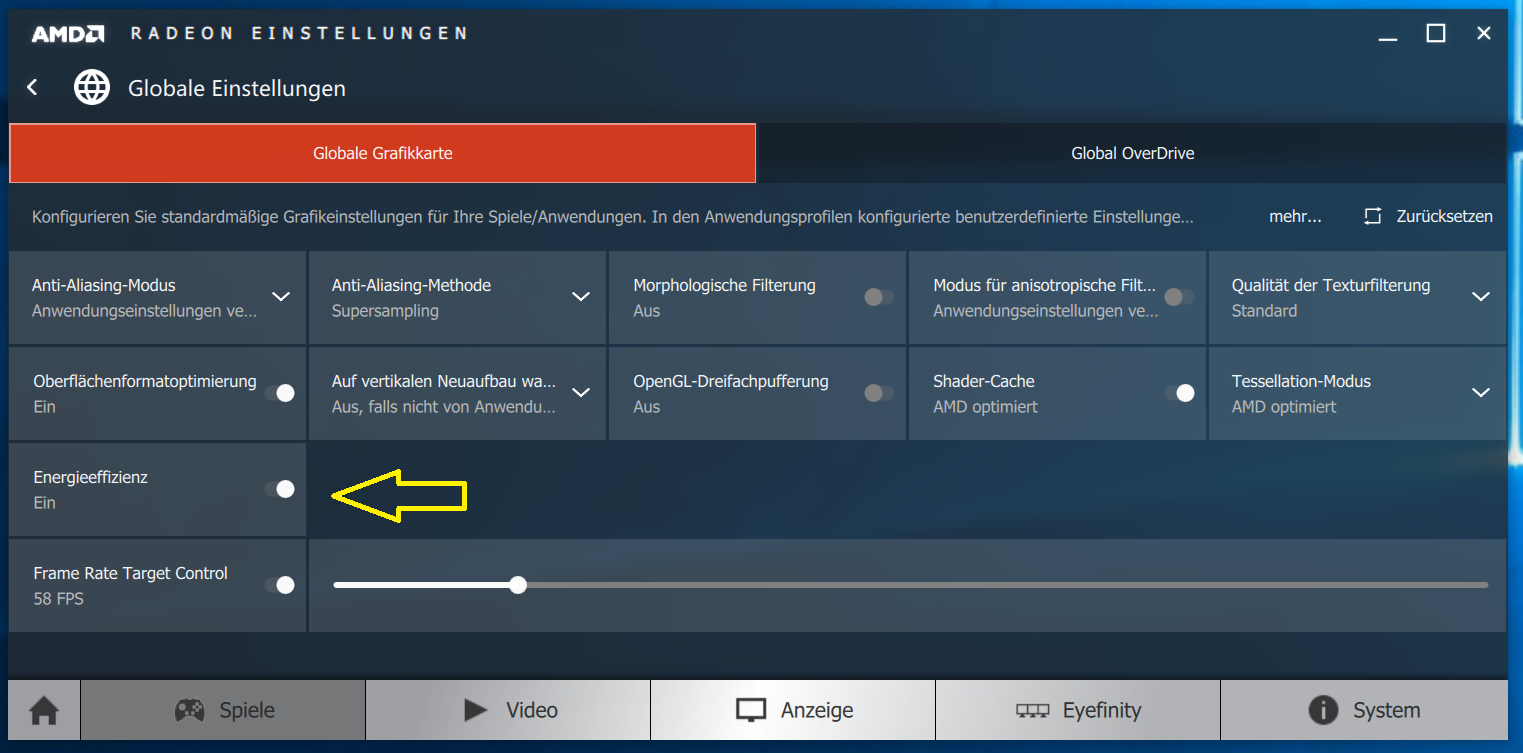
Task: Enable OpenGL-Dreifachpufferung switch
Action: (878, 393)
